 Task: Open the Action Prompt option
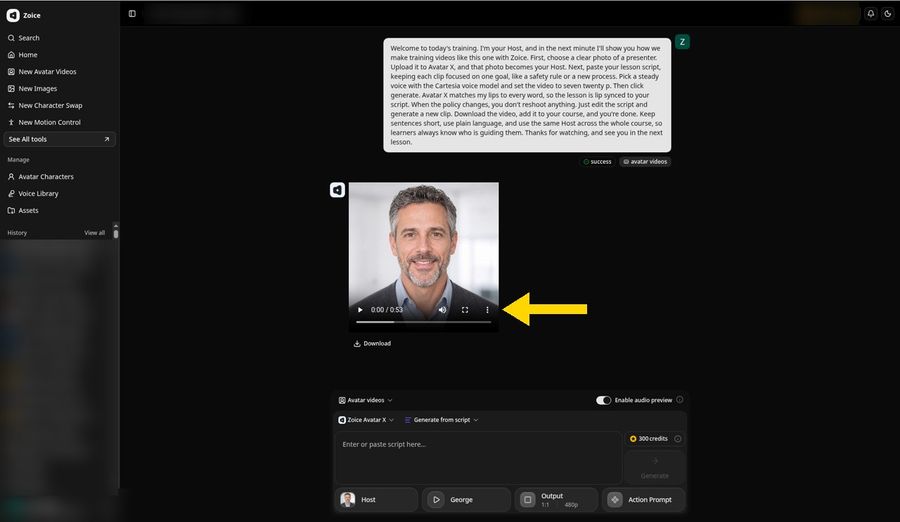click(x=643, y=500)
